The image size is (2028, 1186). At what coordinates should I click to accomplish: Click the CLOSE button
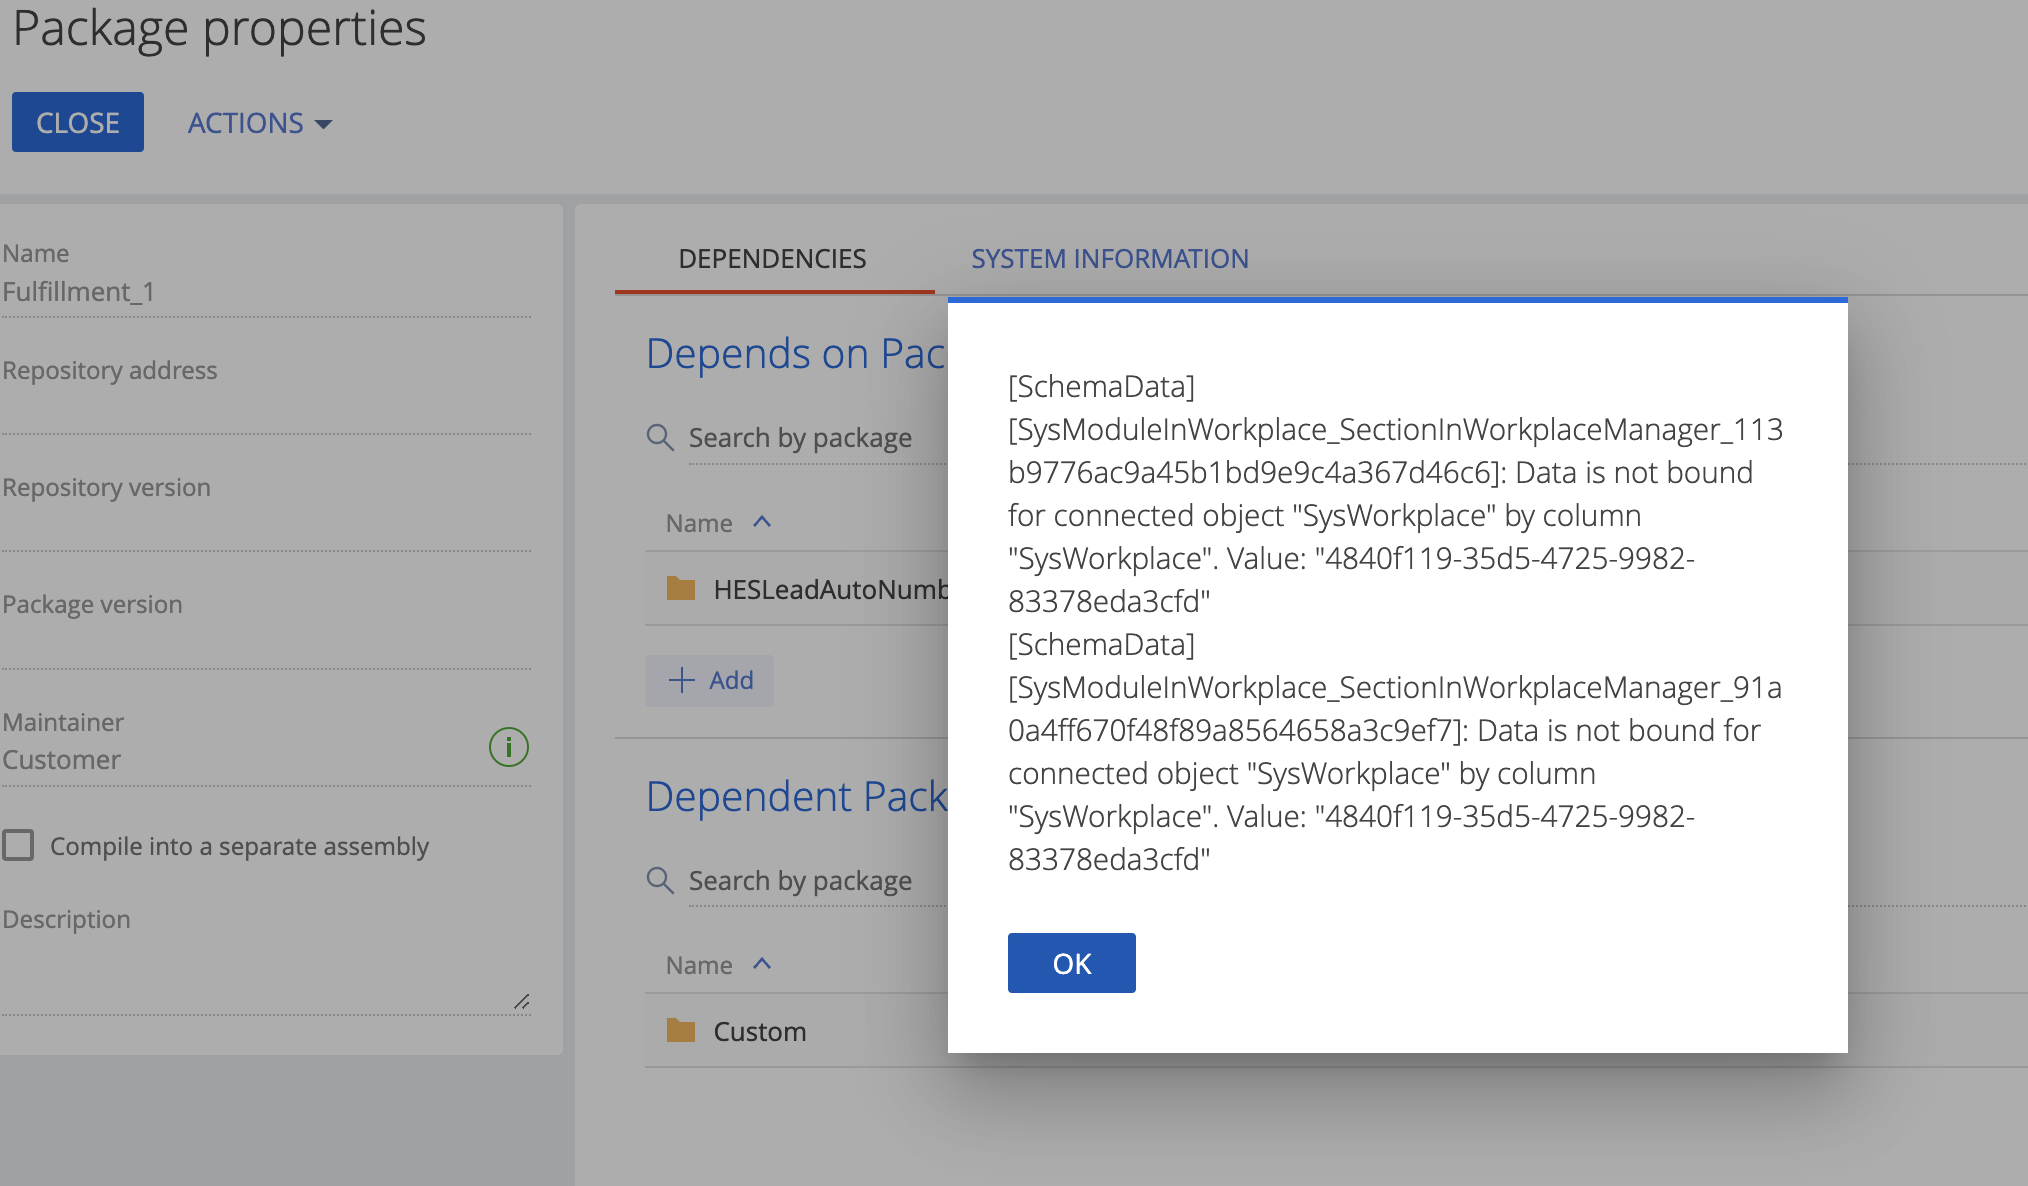pos(78,122)
